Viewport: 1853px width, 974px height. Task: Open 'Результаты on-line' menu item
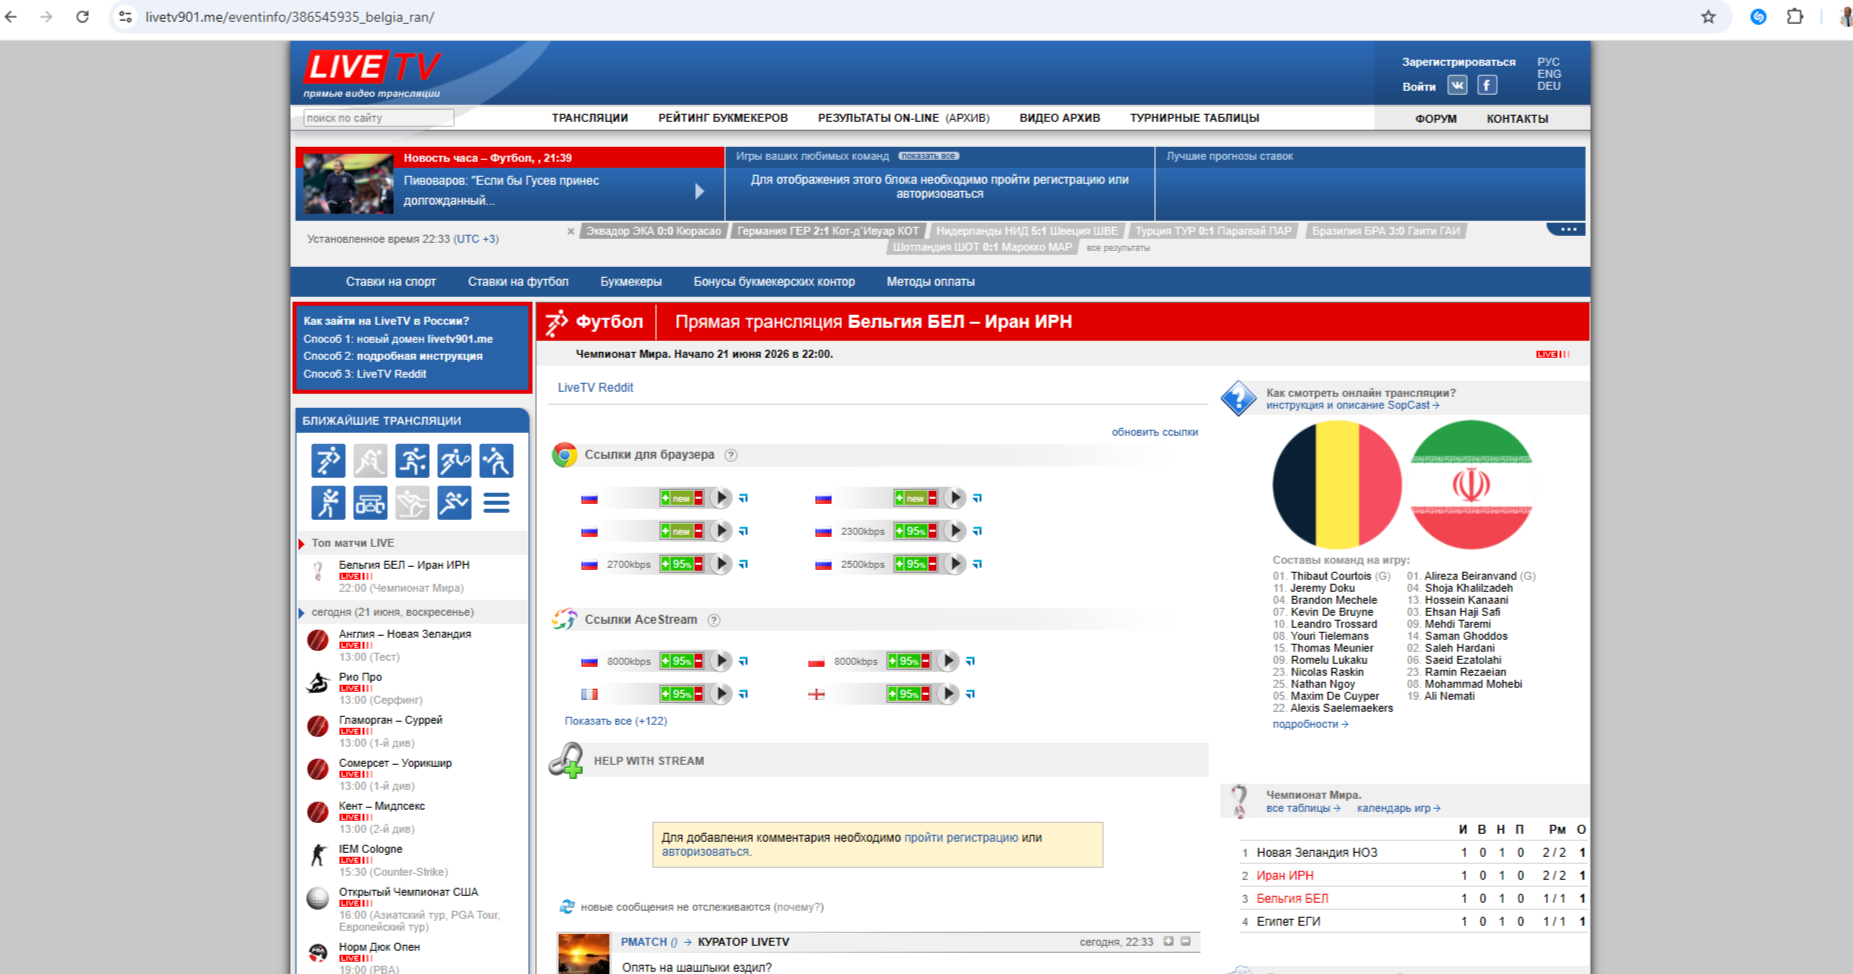(x=878, y=118)
